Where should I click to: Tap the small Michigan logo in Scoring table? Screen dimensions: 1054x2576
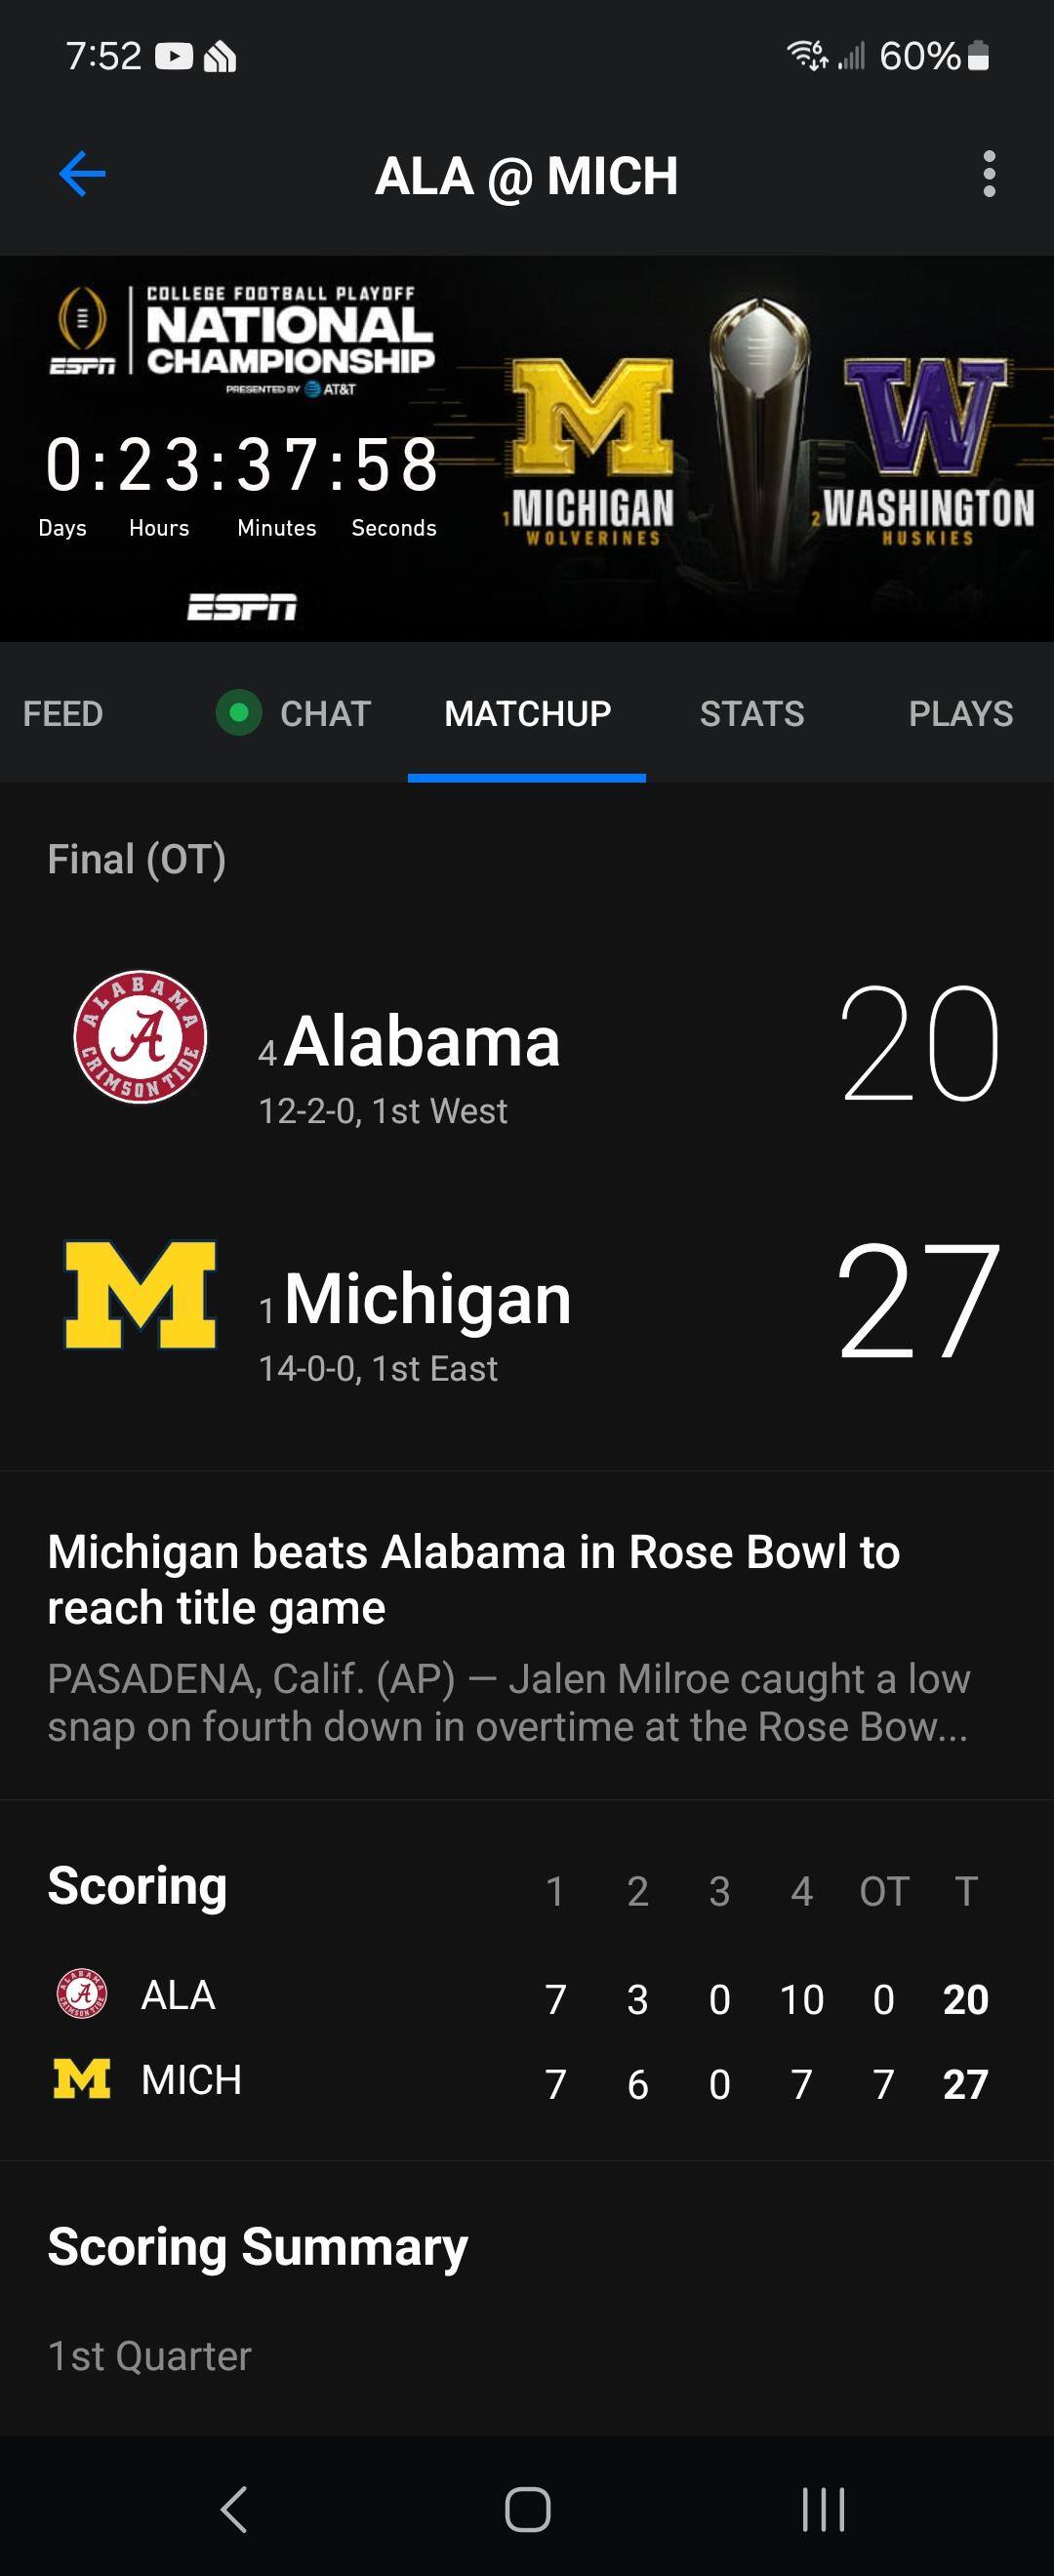tap(82, 2078)
